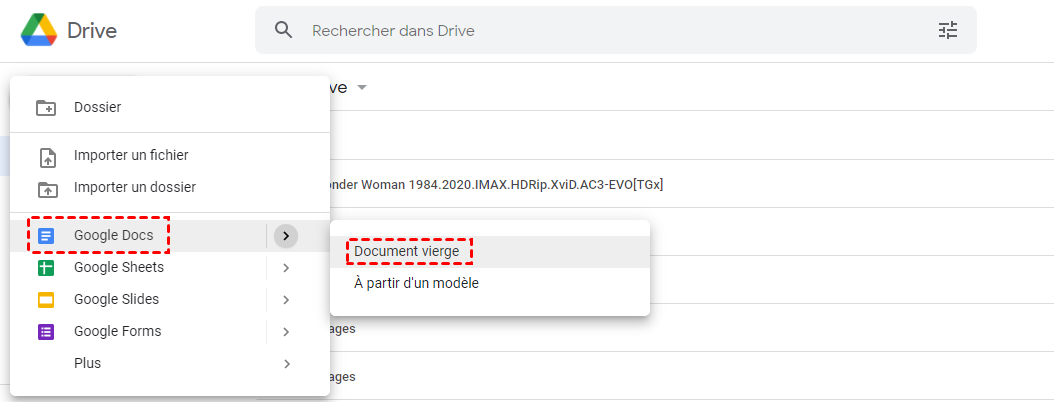Image resolution: width=1054 pixels, height=402 pixels.
Task: Click the search magnifier icon
Action: pyautogui.click(x=284, y=30)
